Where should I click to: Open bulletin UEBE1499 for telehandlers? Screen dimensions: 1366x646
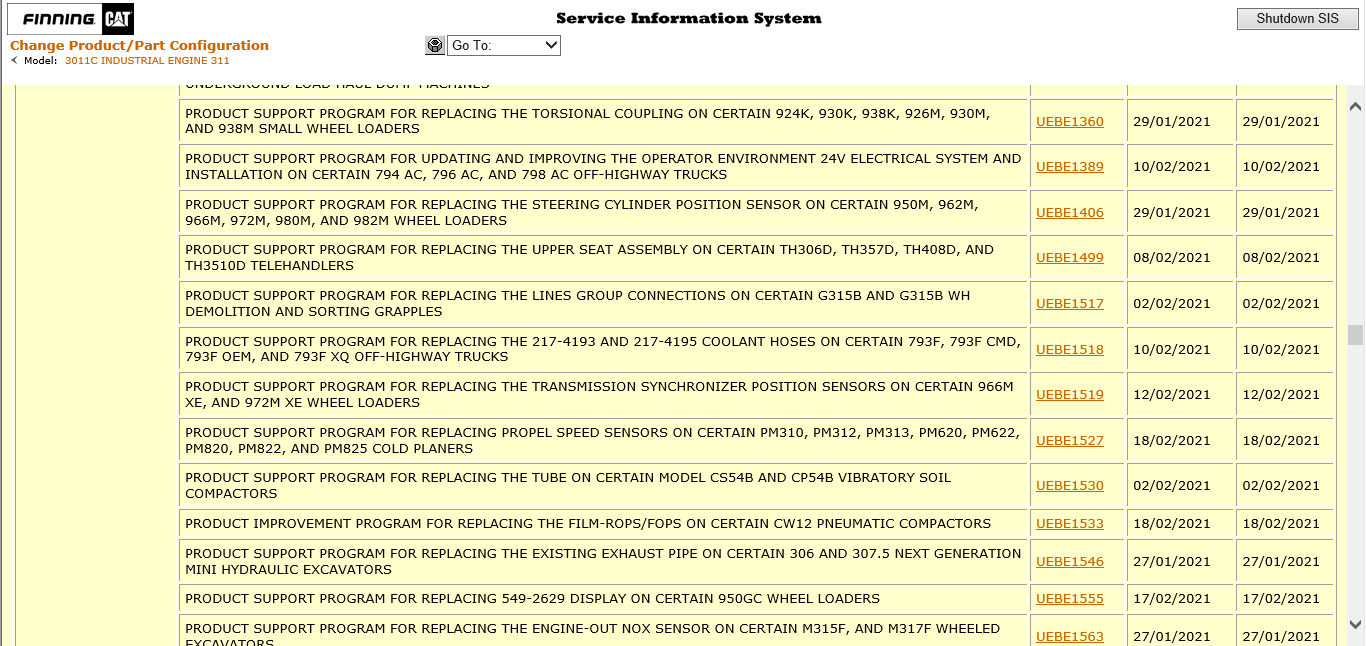click(1069, 257)
